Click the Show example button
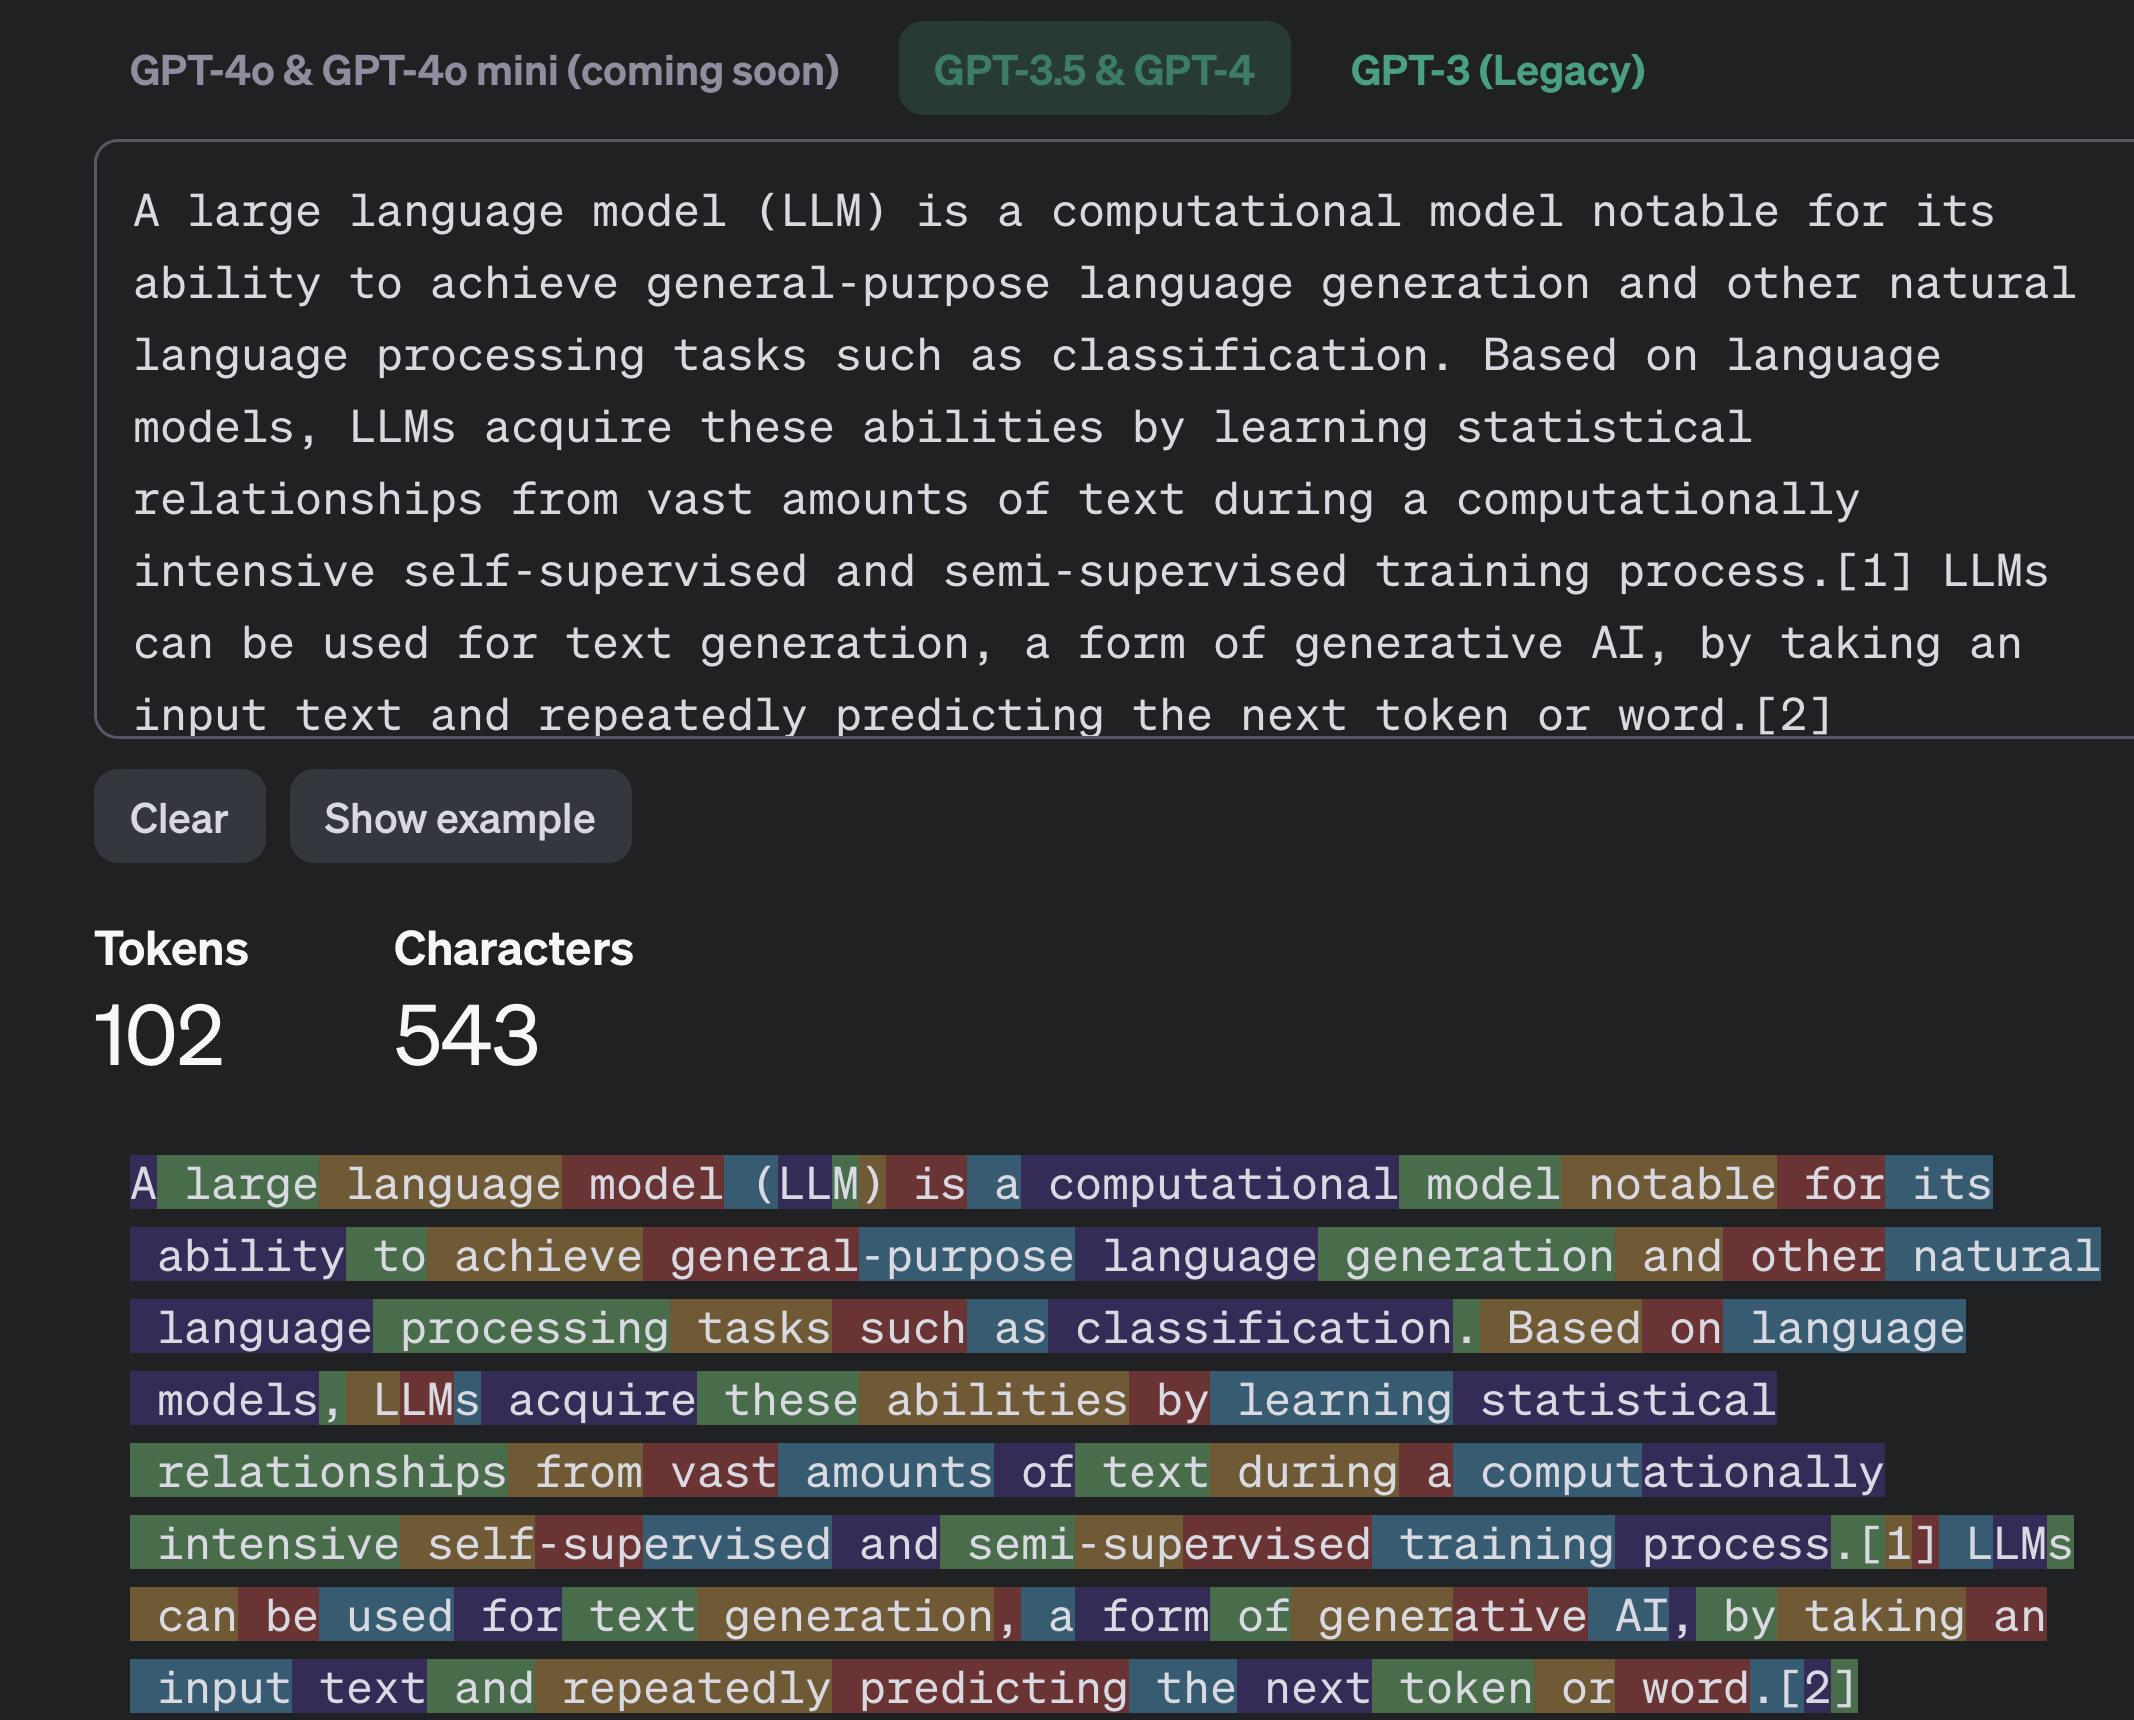Viewport: 2134px width, 1720px height. [460, 818]
